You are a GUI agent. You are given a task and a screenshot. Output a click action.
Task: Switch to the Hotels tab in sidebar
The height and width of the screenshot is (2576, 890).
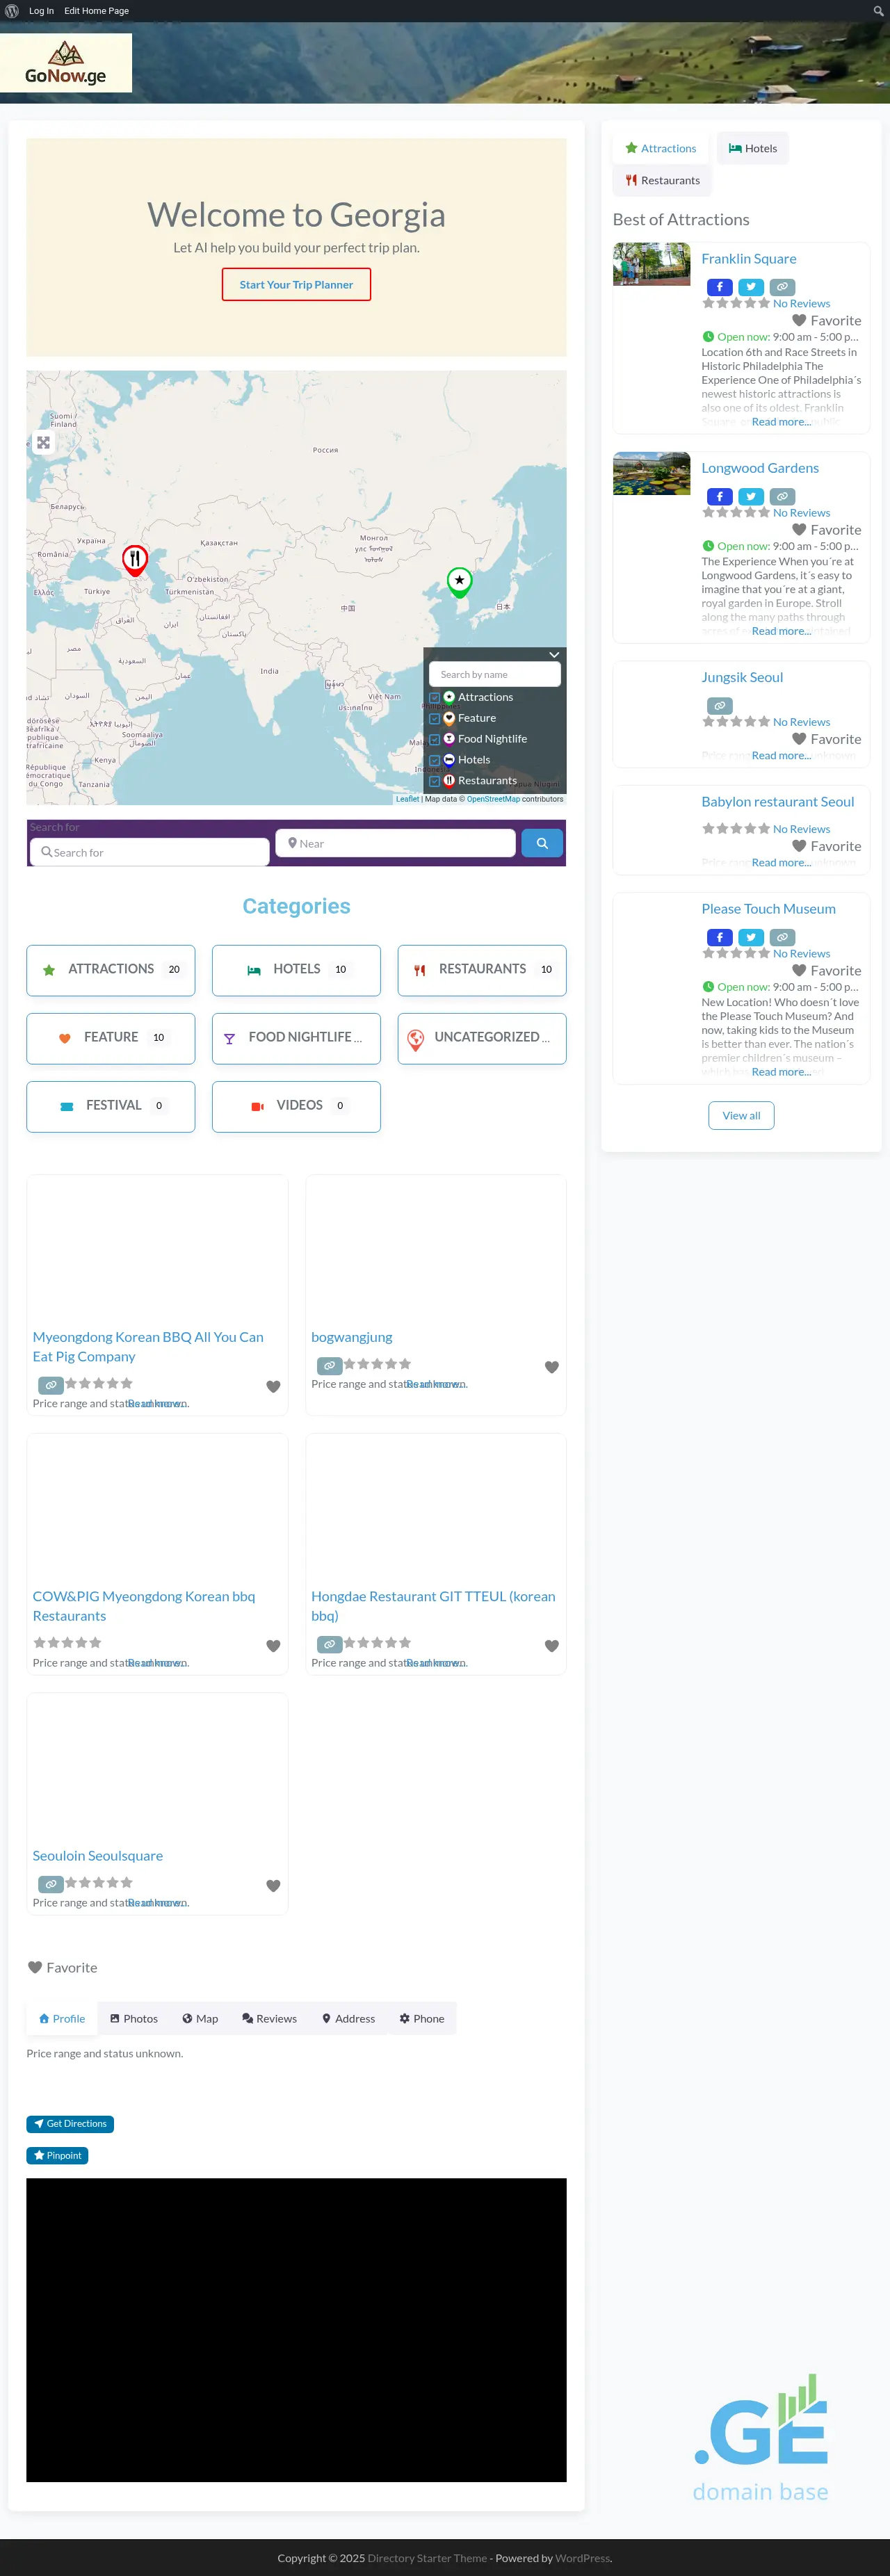[752, 148]
